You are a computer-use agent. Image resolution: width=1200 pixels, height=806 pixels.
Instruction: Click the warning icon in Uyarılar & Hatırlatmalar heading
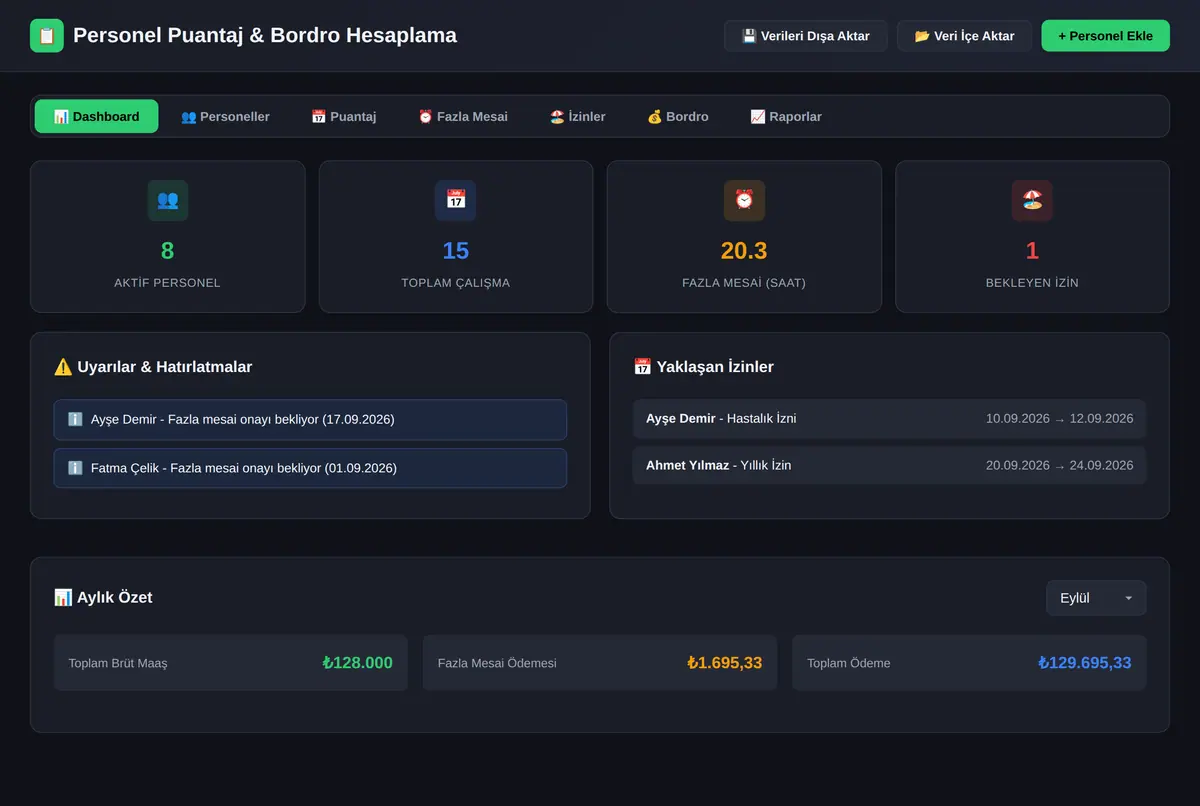click(63, 367)
